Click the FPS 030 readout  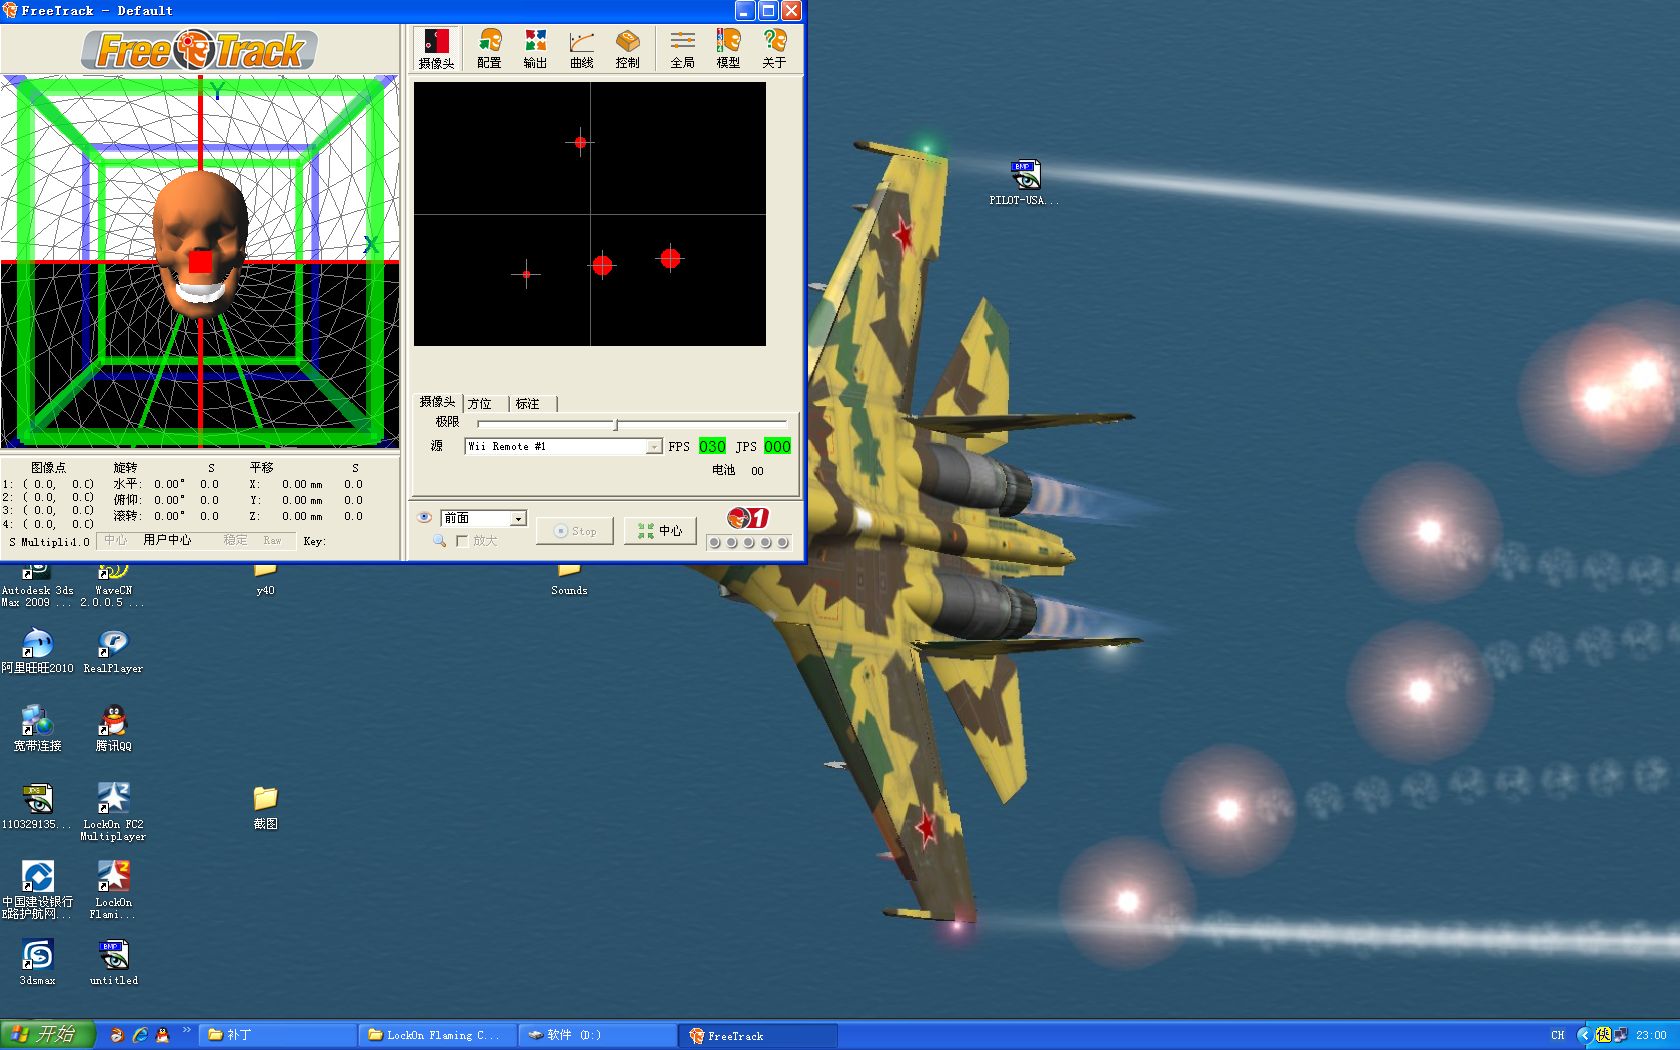click(712, 446)
